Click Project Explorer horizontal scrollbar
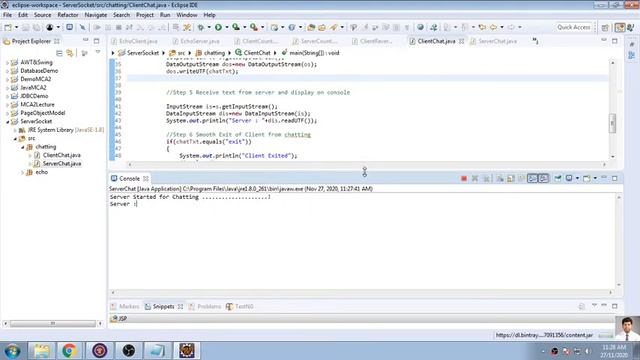Screen dimensions: 640x360 pos(52,324)
